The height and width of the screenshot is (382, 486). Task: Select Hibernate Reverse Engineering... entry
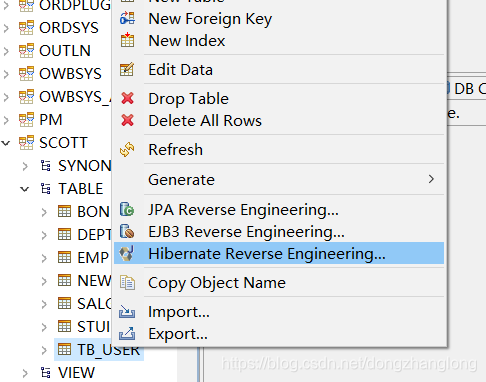(279, 253)
